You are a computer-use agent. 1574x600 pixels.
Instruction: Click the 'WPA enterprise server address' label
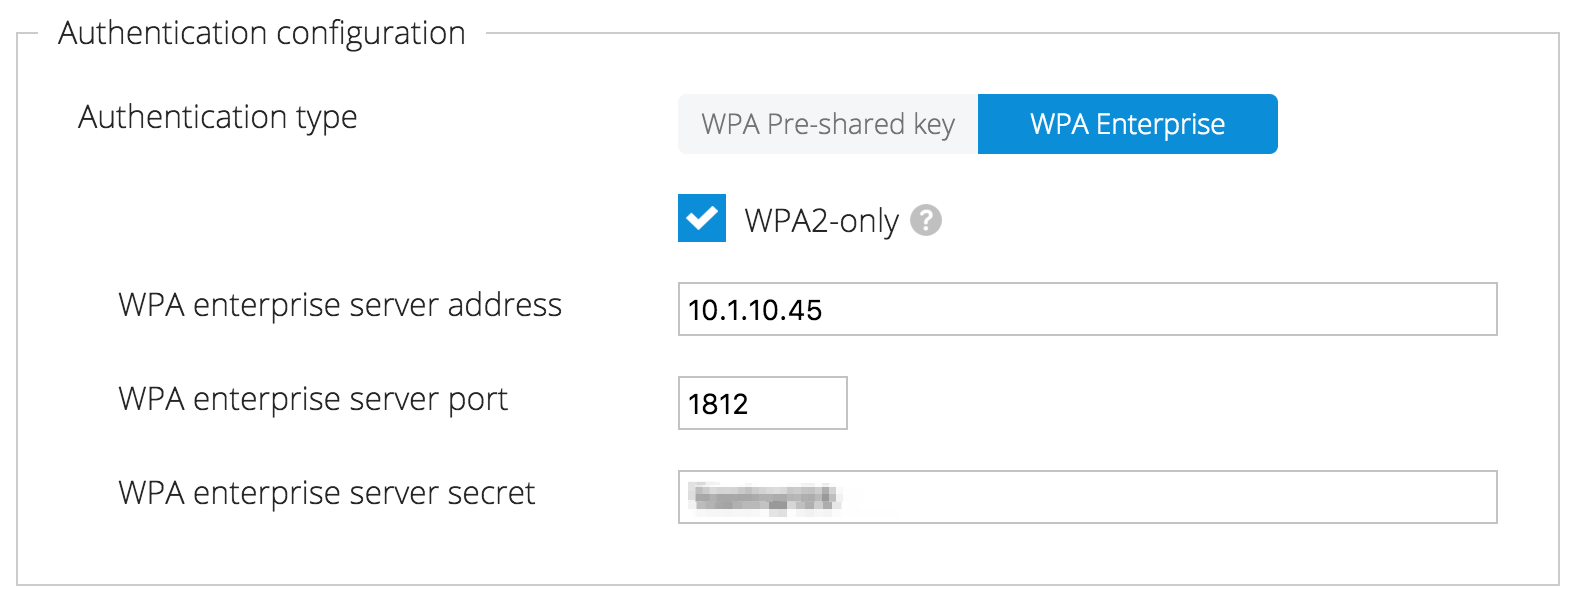coord(340,305)
